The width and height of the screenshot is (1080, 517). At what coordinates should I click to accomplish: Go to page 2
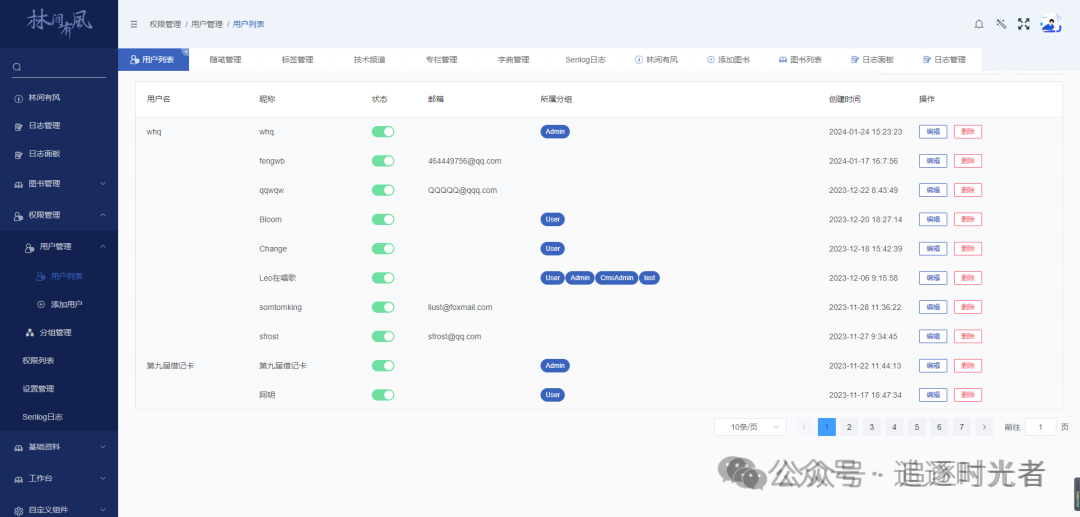click(849, 428)
